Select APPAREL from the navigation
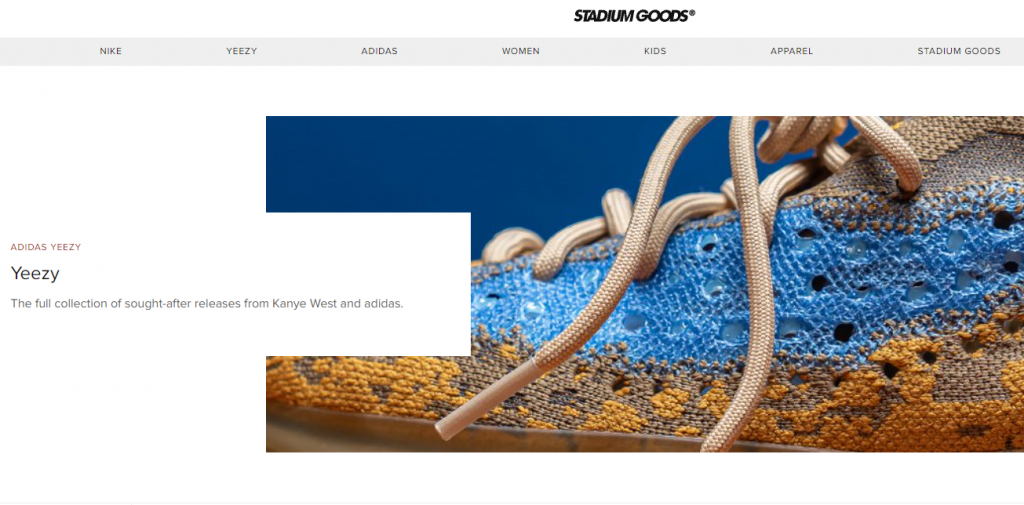This screenshot has width=1024, height=505. point(792,51)
